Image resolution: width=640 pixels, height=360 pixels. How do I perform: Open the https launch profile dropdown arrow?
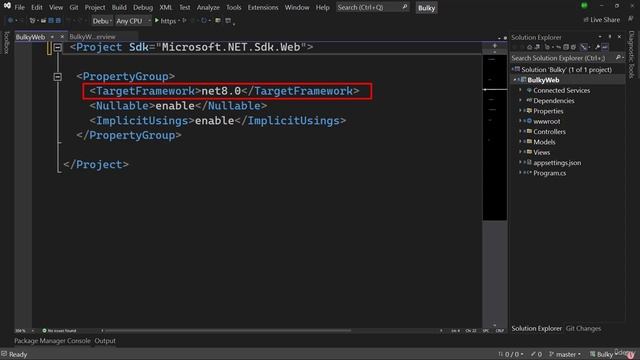tap(179, 21)
